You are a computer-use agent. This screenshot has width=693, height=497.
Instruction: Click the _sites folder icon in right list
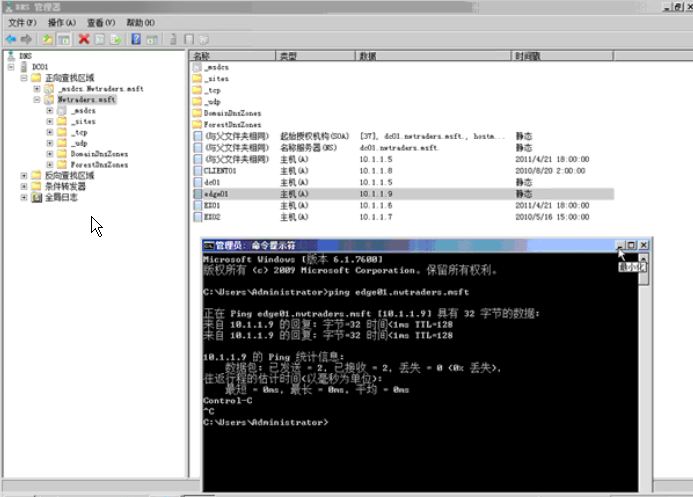pyautogui.click(x=197, y=79)
